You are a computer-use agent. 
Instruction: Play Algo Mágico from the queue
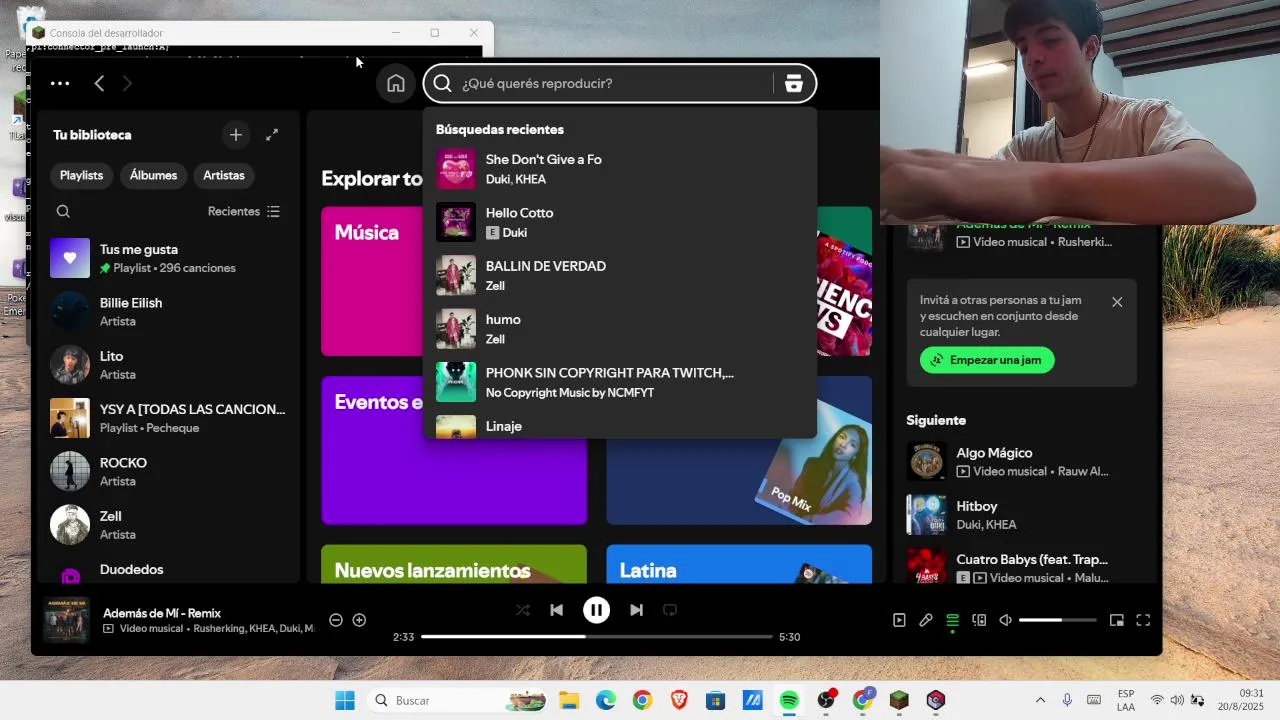click(1022, 461)
